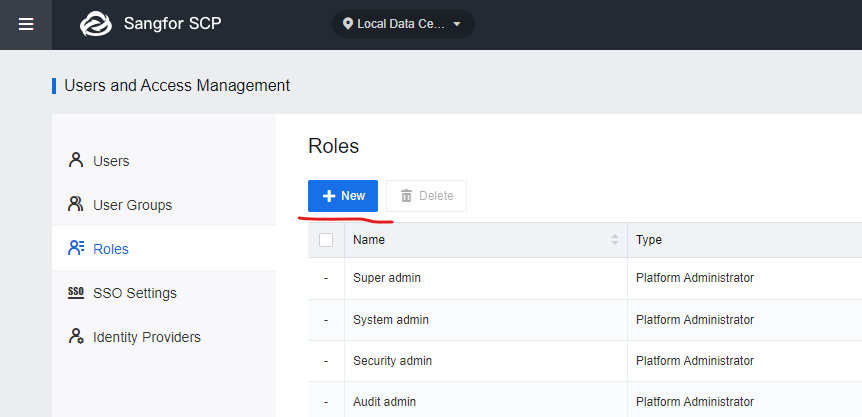Click the Roles sidebar icon
Screen dimensions: 862x417
[x=76, y=248]
